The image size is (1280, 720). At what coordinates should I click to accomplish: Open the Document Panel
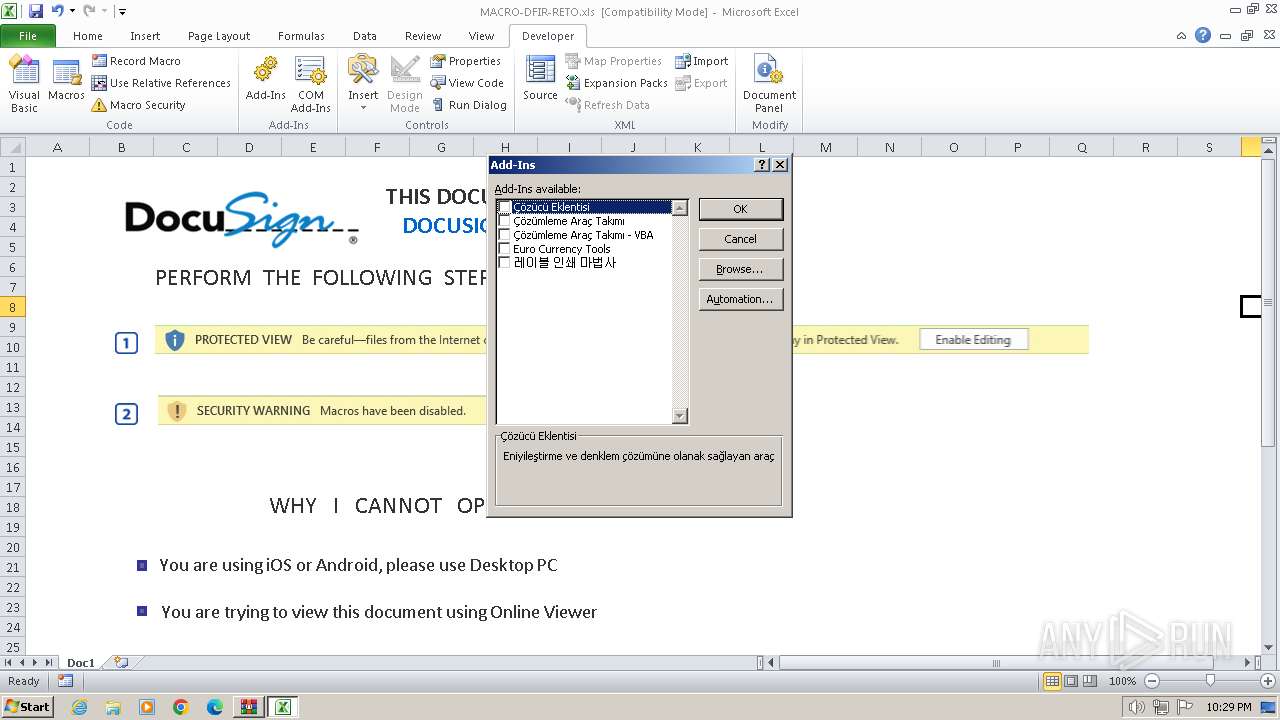point(769,84)
